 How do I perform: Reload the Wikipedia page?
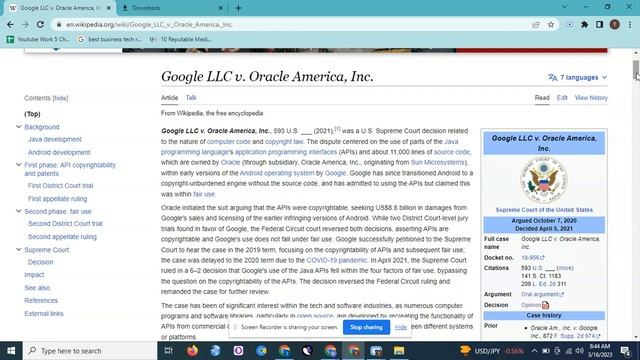click(40, 24)
